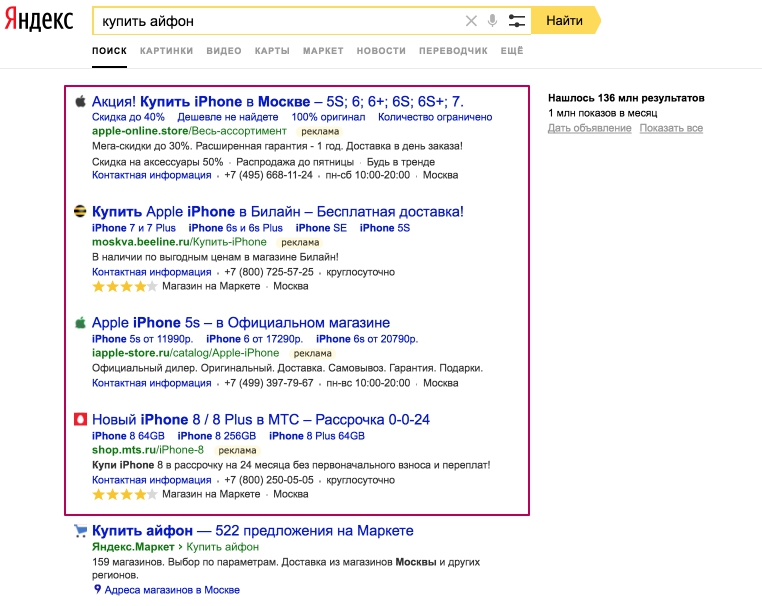Viewport: 762px width, 606px height.
Task: Activate voice search microphone icon
Action: (492, 21)
